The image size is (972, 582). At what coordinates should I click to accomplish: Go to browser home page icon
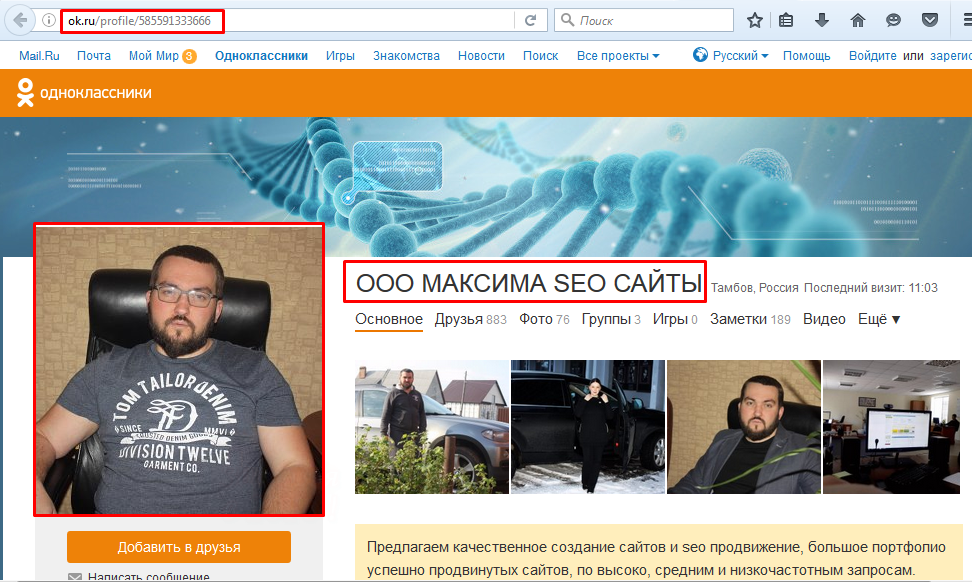tap(858, 20)
